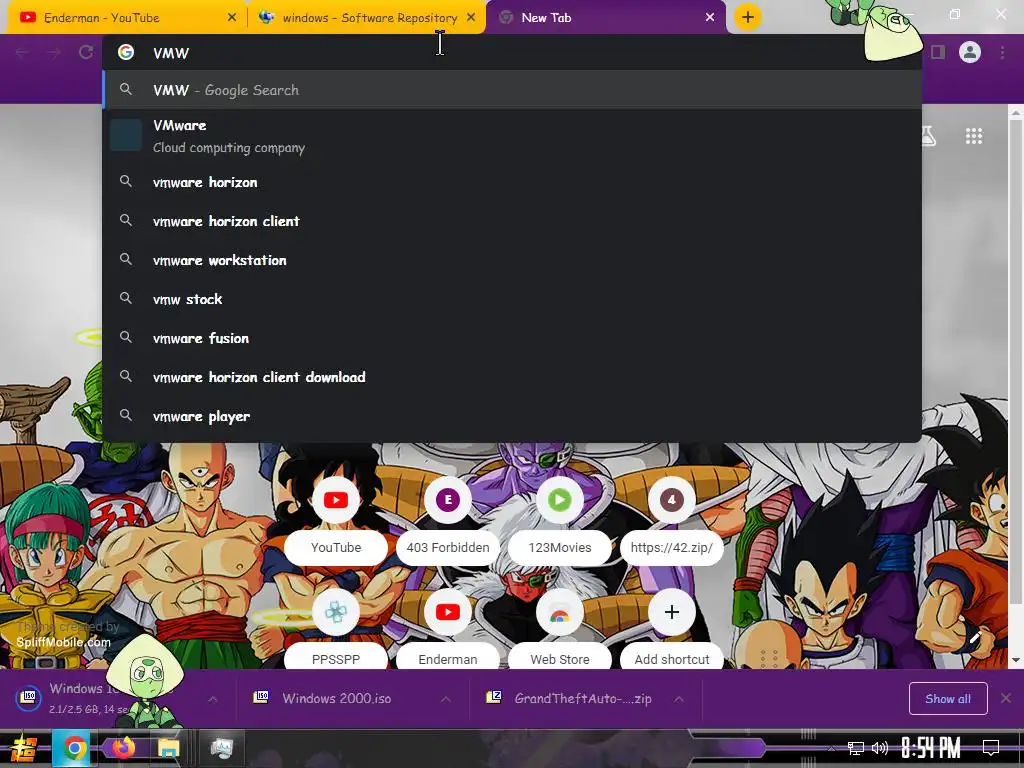
Task: Click the browser forward arrow
Action: (x=54, y=52)
